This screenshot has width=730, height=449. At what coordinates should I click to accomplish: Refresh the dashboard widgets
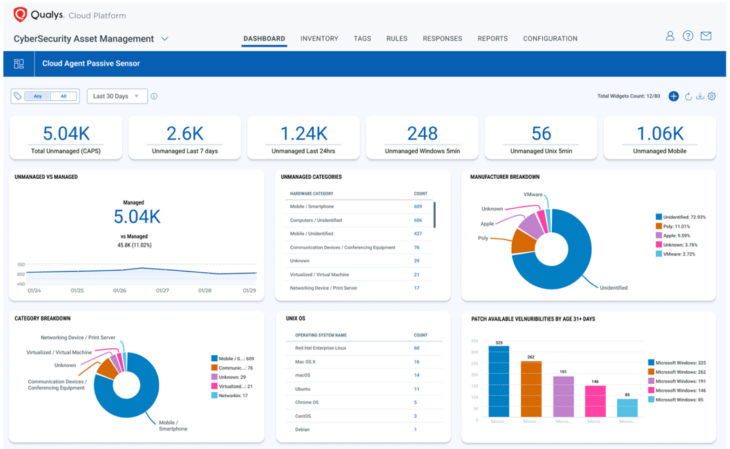(688, 96)
